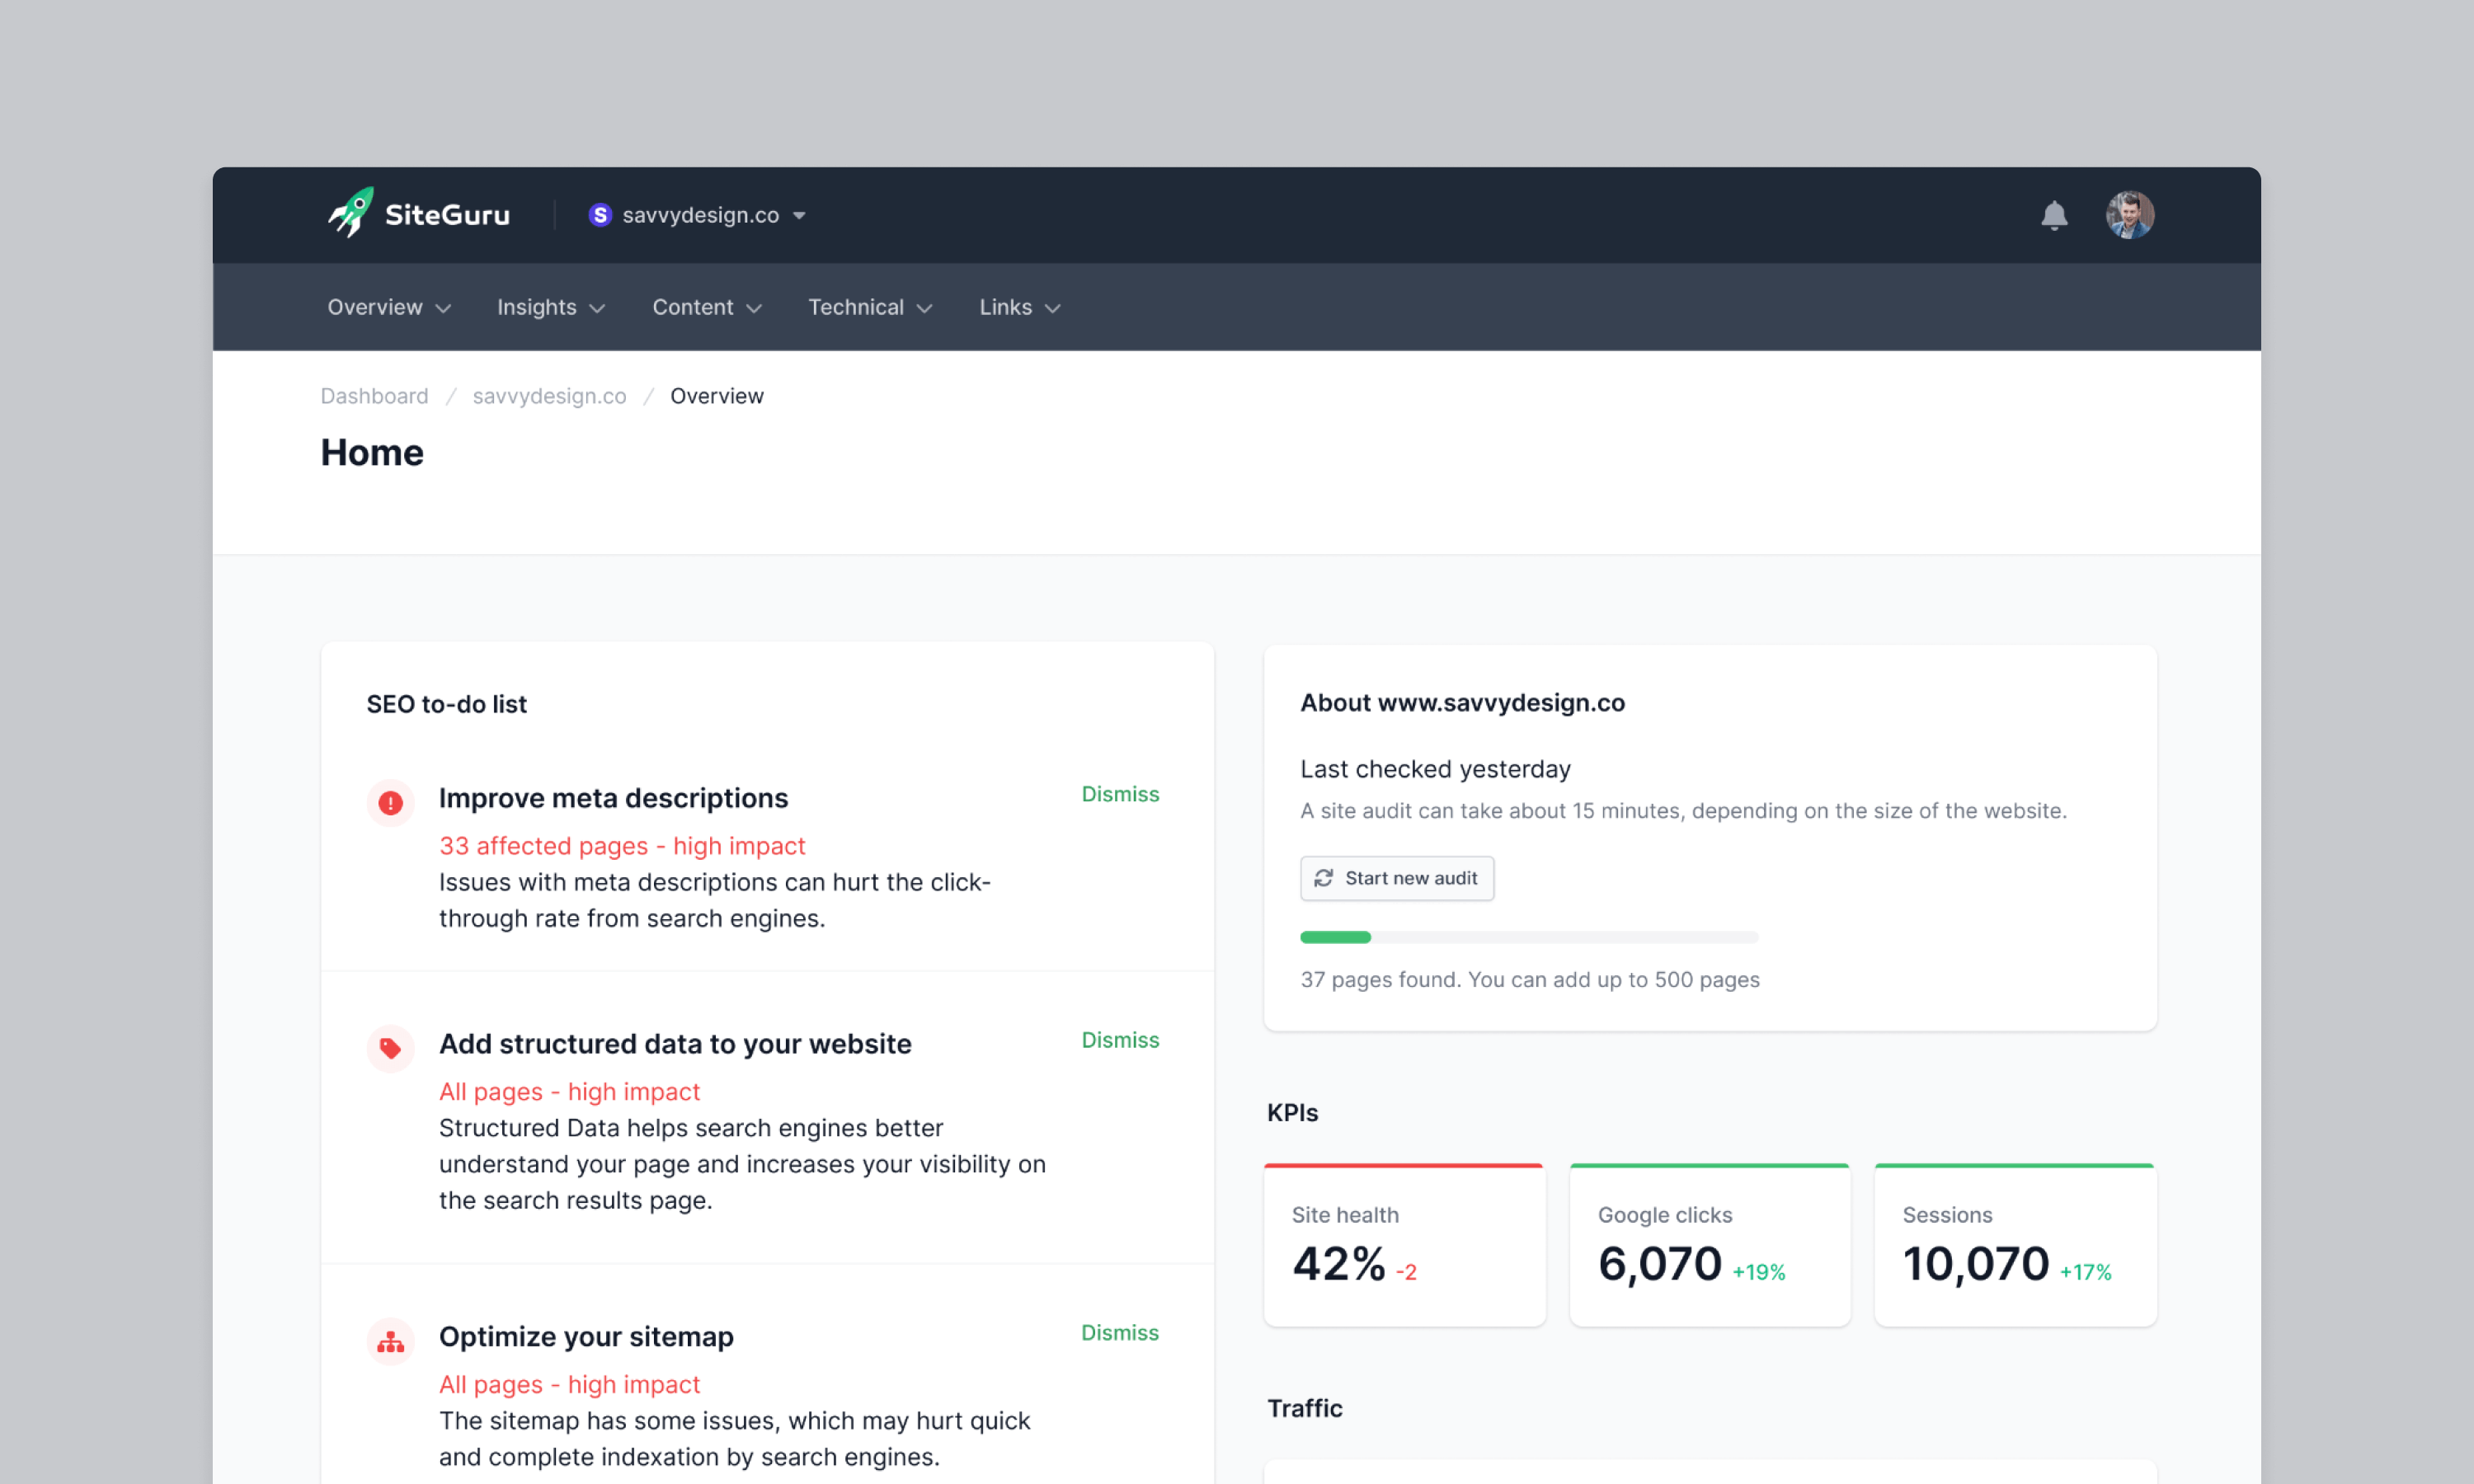Click the purple S site badge icon
The height and width of the screenshot is (1484, 2474).
[600, 215]
